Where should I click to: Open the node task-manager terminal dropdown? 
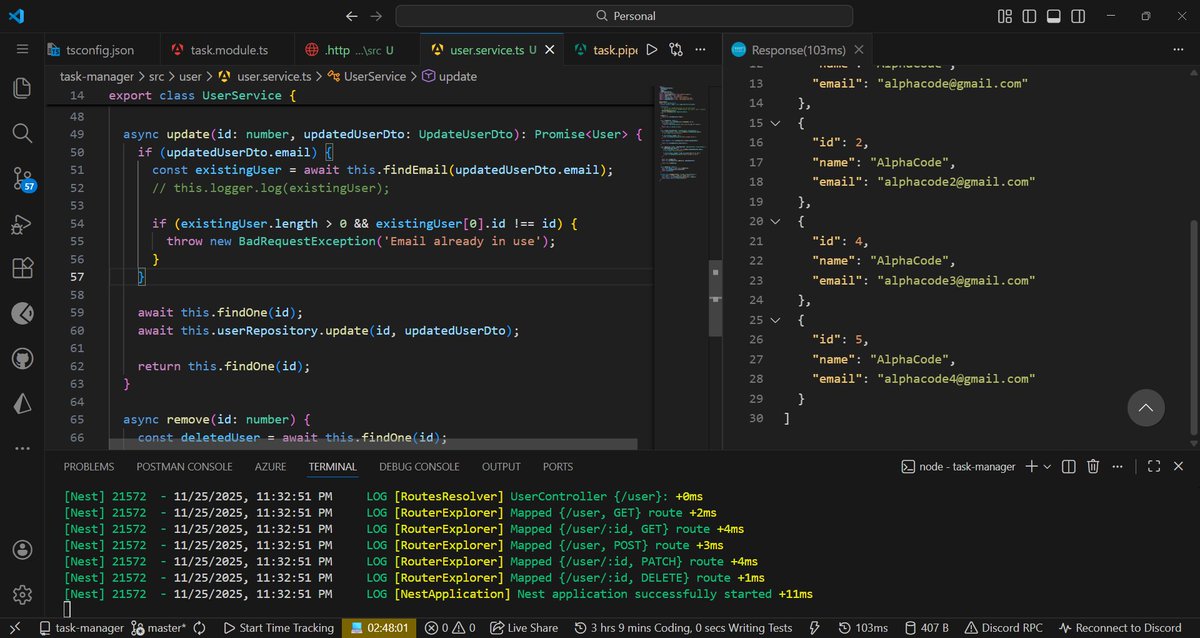[x=1045, y=466]
